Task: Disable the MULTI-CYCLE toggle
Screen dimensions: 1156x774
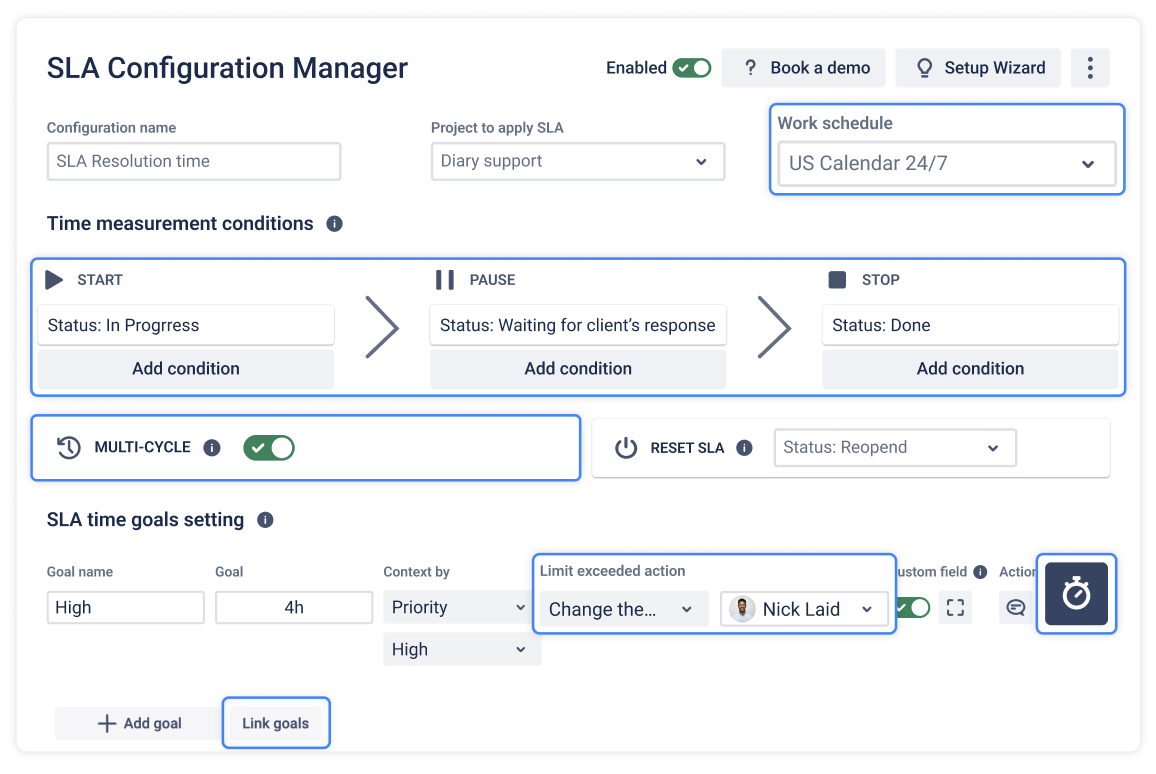Action: click(x=269, y=447)
